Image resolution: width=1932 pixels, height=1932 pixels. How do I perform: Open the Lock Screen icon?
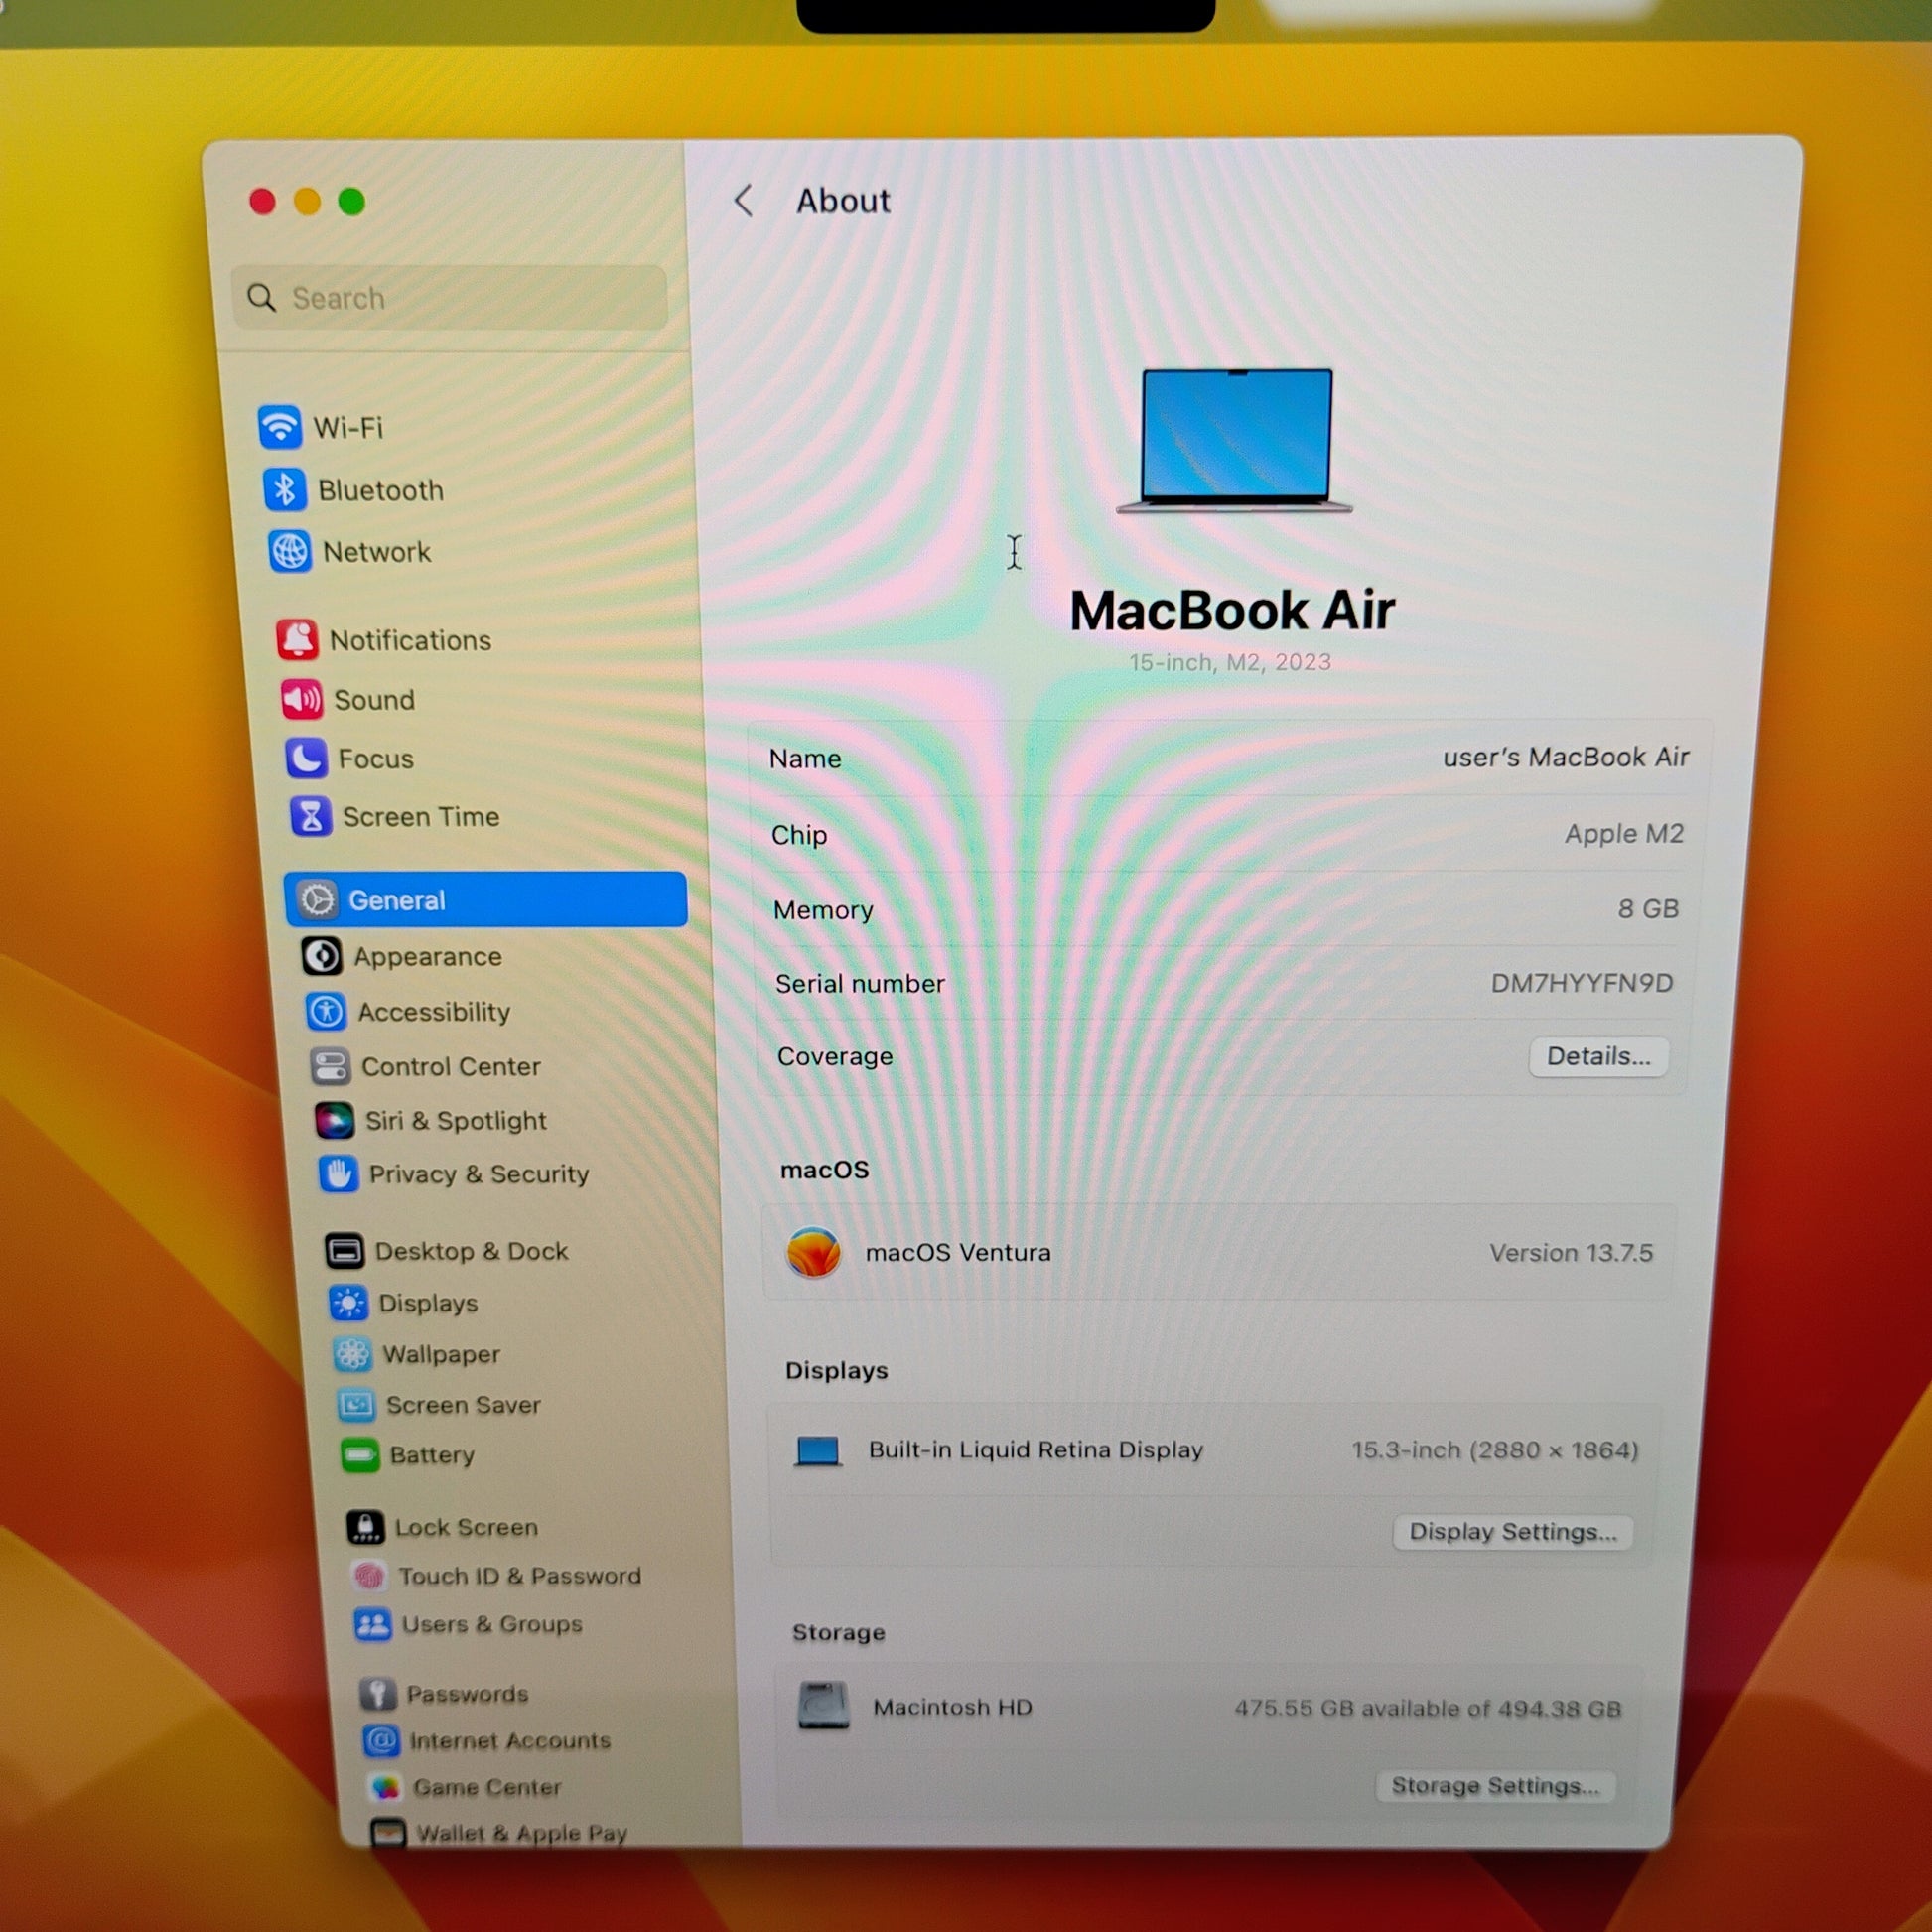[x=365, y=1527]
